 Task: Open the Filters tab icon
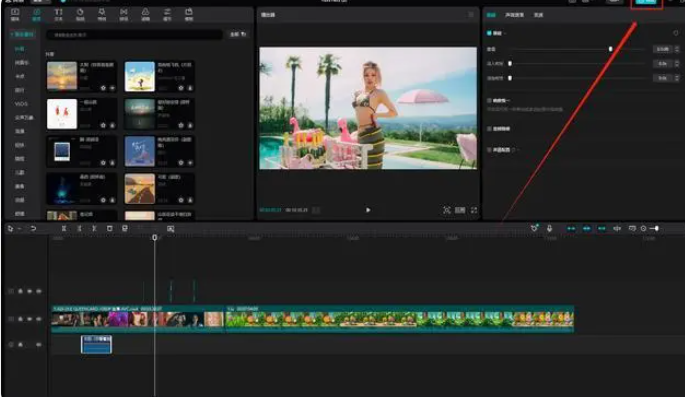145,14
